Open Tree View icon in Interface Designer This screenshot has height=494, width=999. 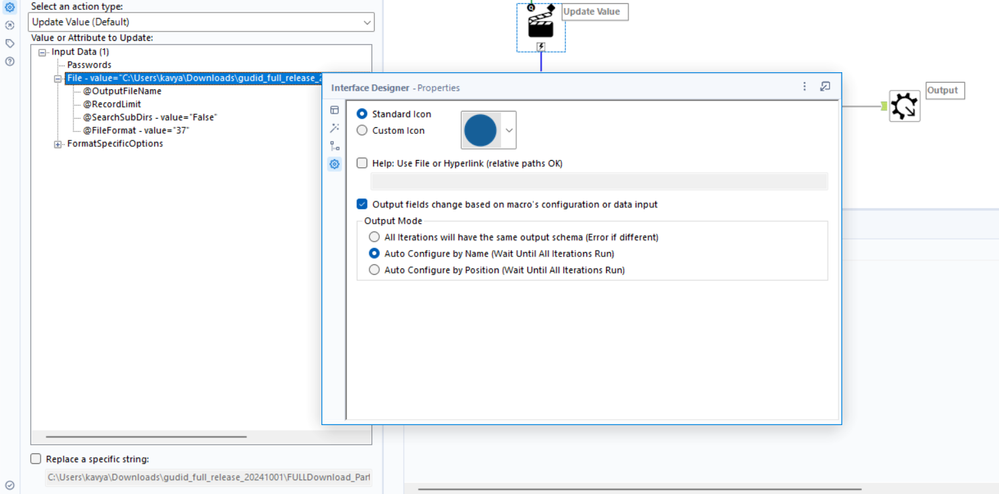coord(334,146)
